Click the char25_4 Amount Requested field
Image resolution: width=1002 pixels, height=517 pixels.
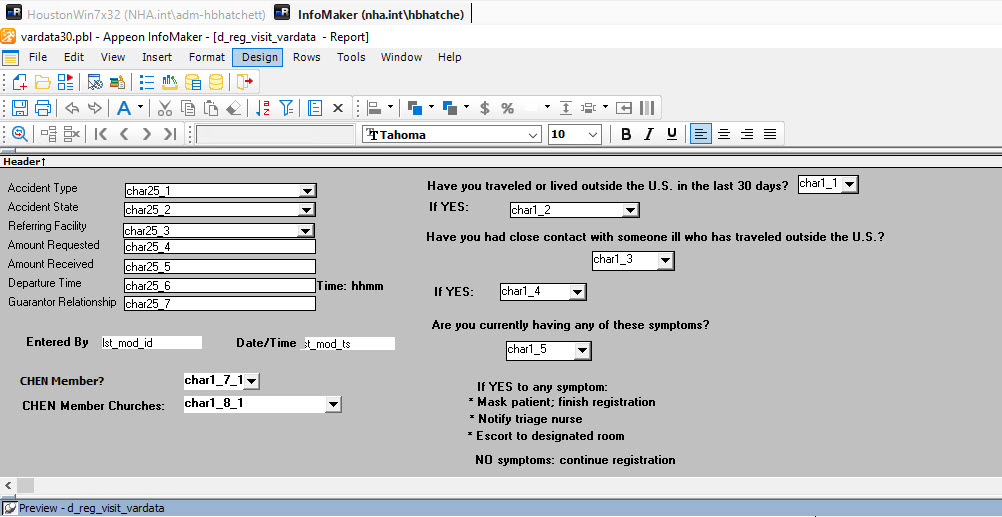coord(219,247)
